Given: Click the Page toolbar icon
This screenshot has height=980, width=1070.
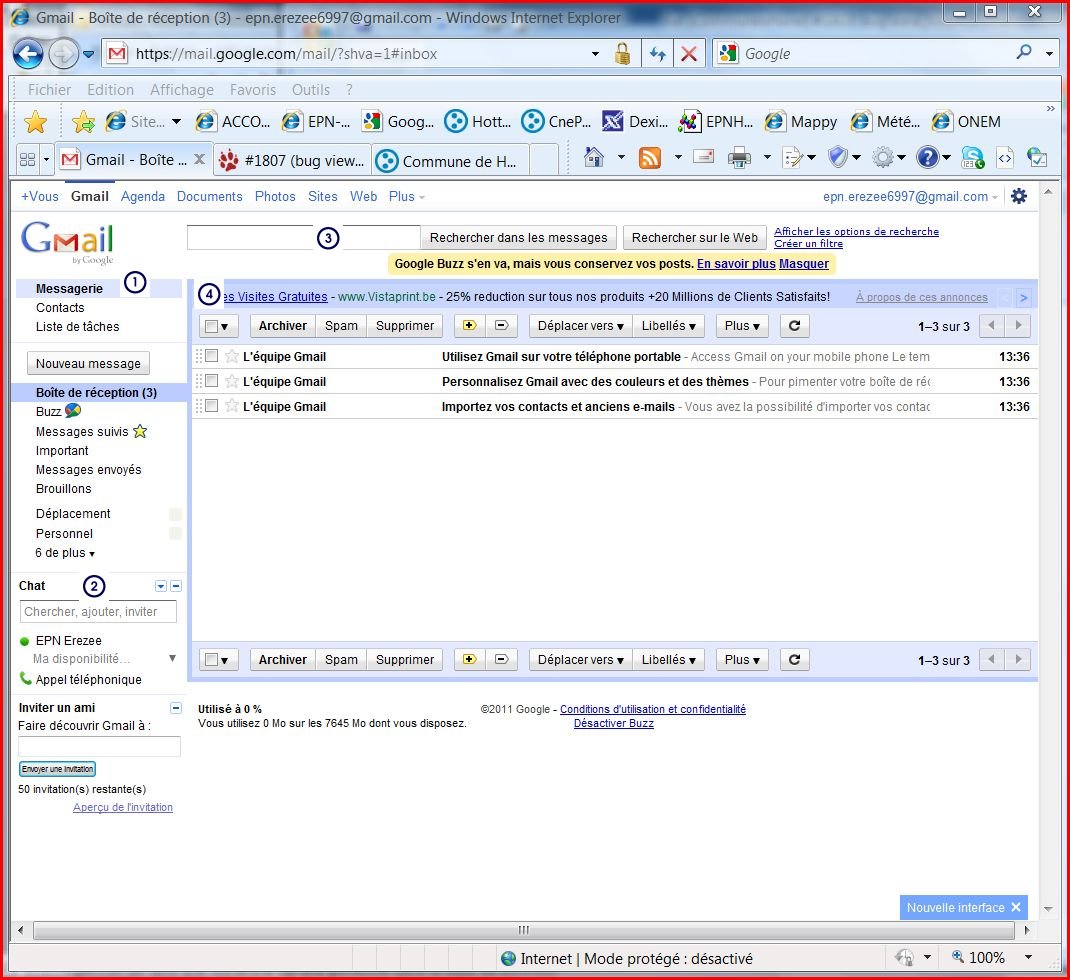Looking at the screenshot, I should coord(794,158).
